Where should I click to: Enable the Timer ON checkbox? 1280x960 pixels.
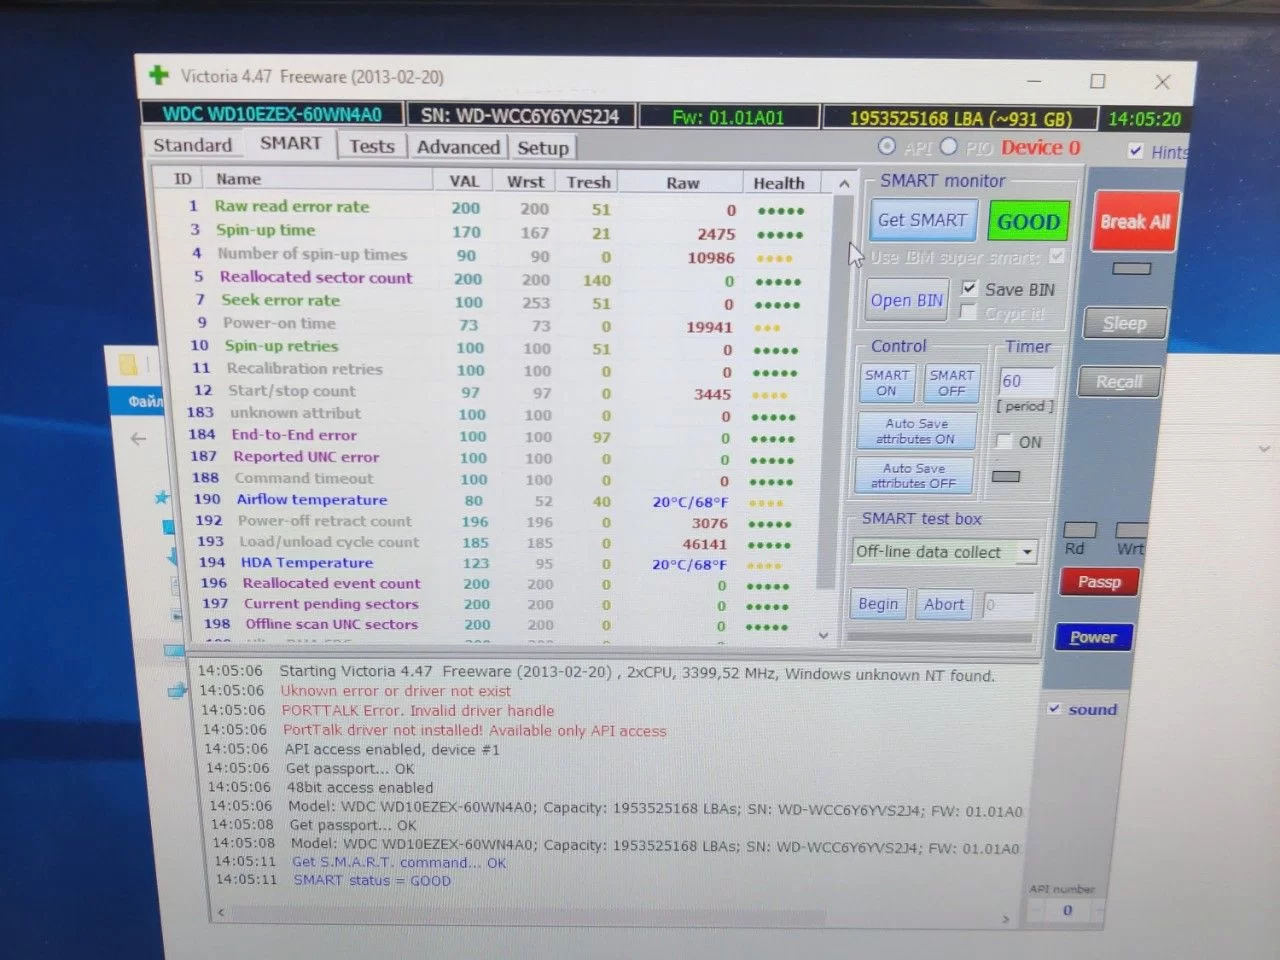tap(1003, 441)
